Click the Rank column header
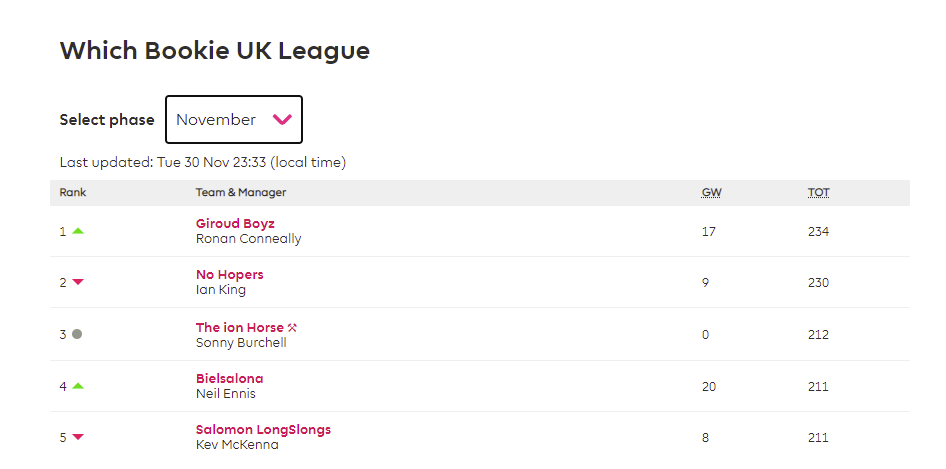The image size is (946, 469). pyautogui.click(x=73, y=193)
